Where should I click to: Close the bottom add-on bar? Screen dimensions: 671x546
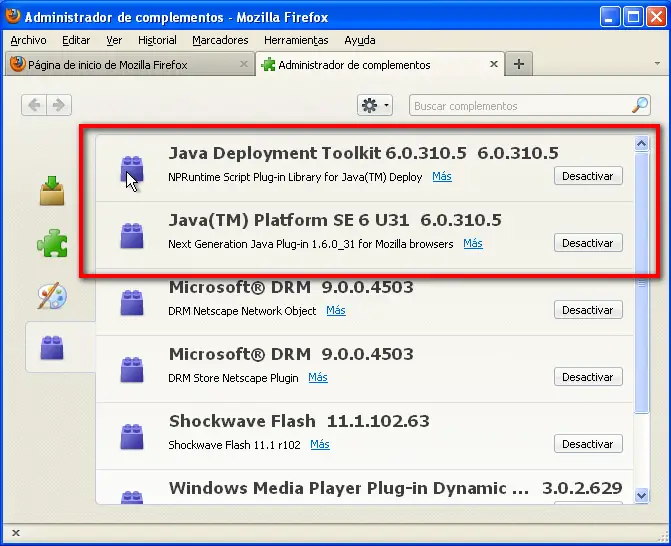coord(16,533)
